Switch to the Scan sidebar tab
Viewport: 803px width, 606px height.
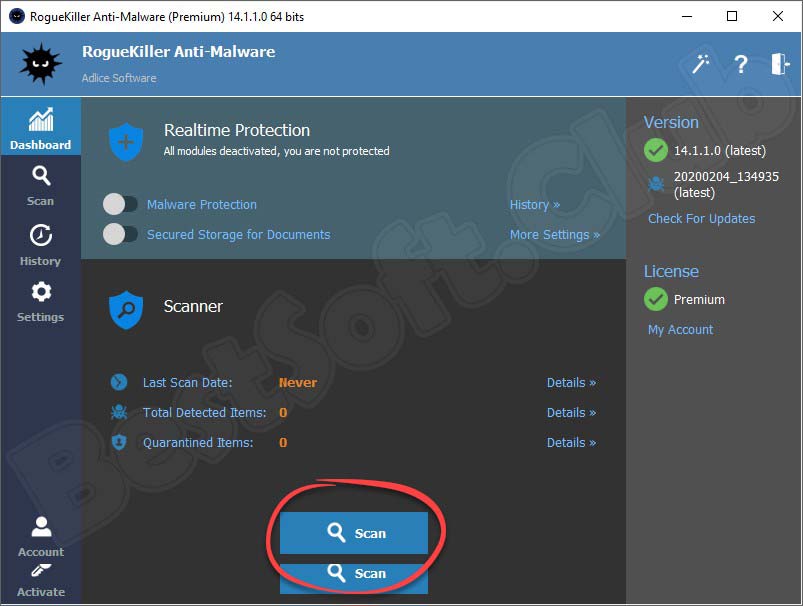click(40, 186)
